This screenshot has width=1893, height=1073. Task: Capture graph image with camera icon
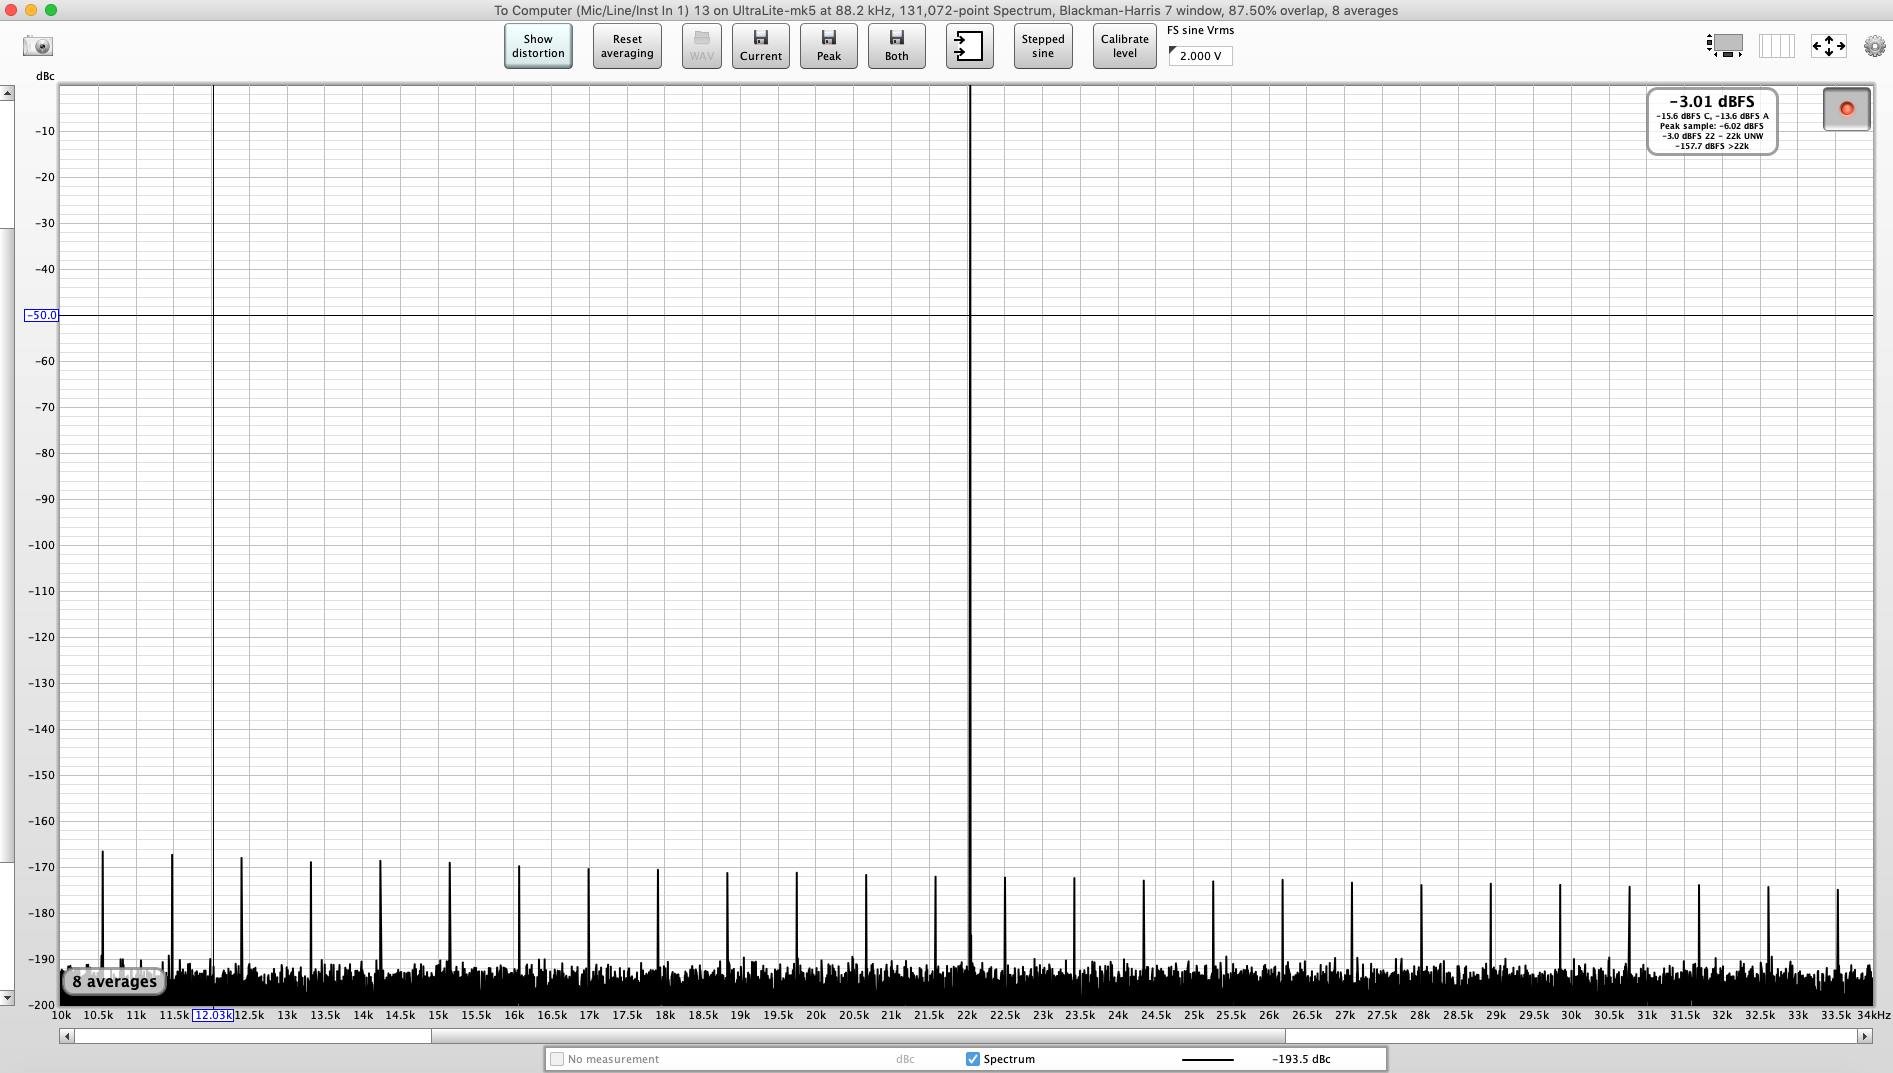pyautogui.click(x=38, y=46)
